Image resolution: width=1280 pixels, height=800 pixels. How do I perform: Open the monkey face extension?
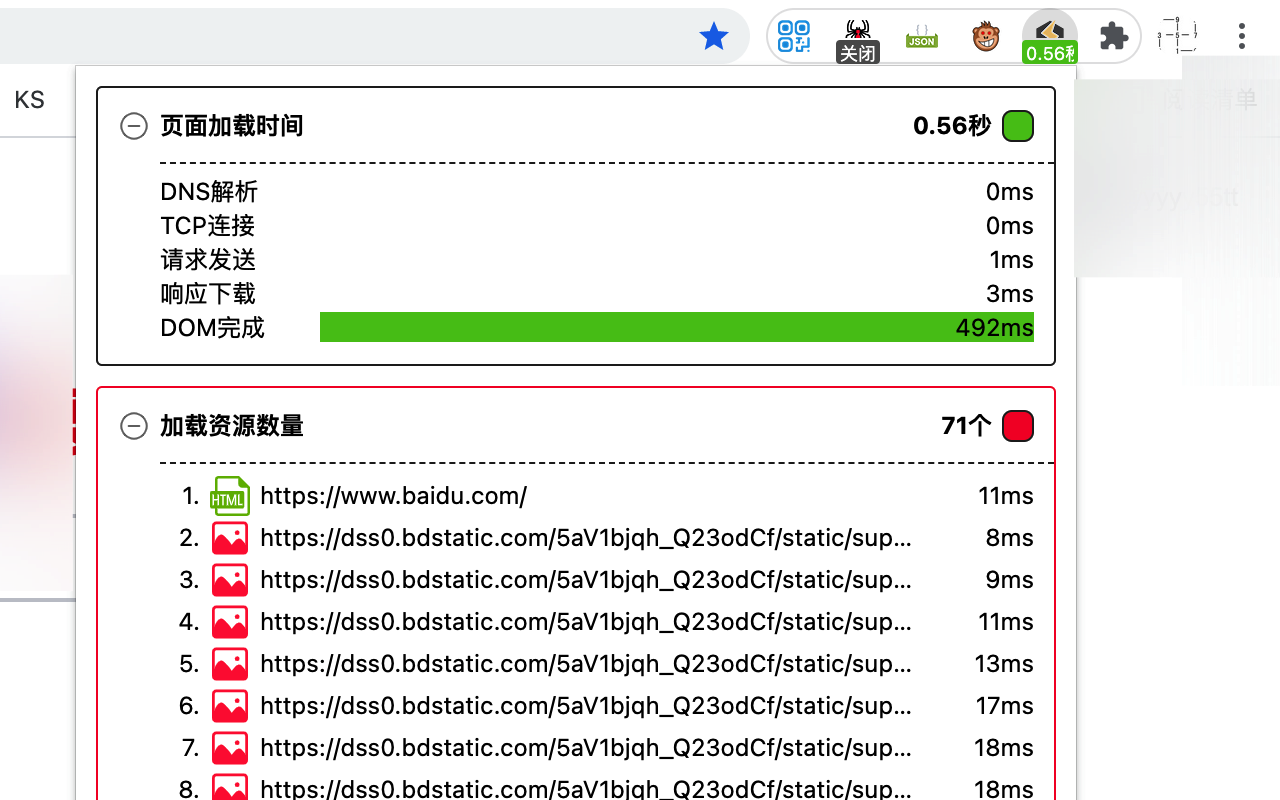click(x=986, y=37)
